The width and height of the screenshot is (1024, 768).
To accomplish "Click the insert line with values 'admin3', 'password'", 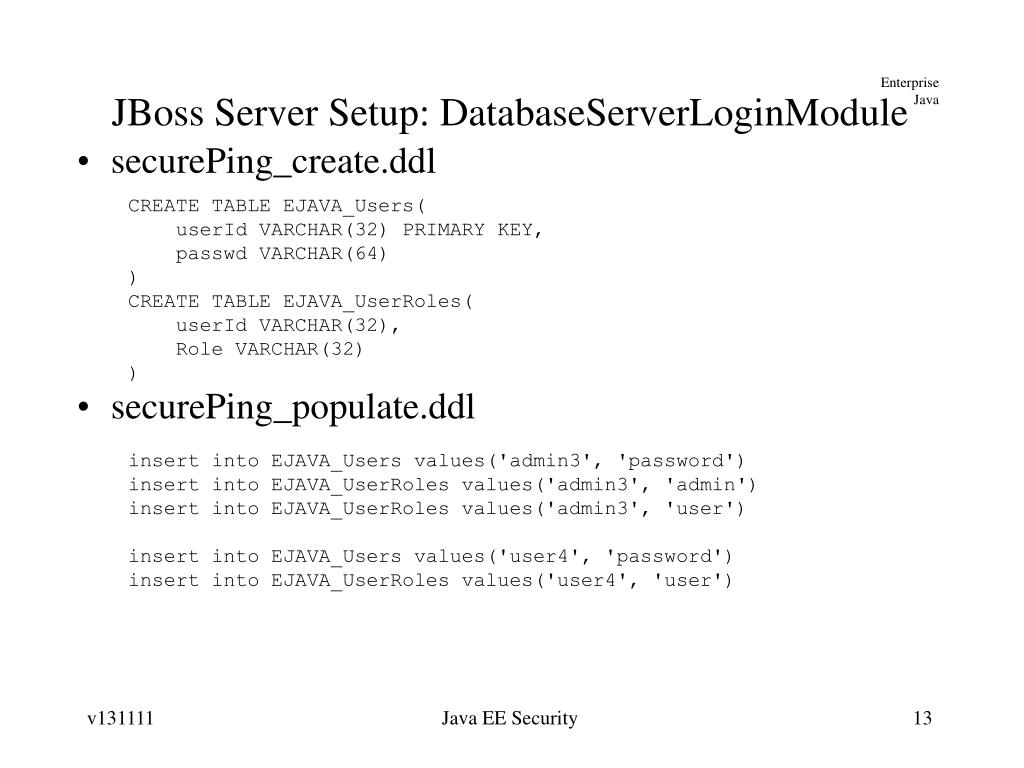I will [436, 461].
